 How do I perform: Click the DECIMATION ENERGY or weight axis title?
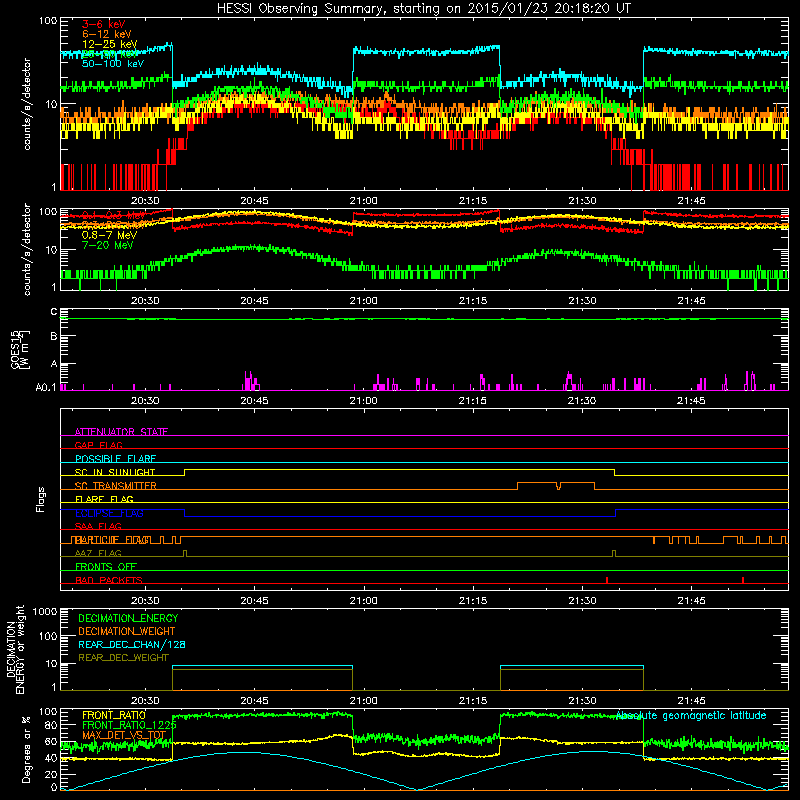coord(15,649)
